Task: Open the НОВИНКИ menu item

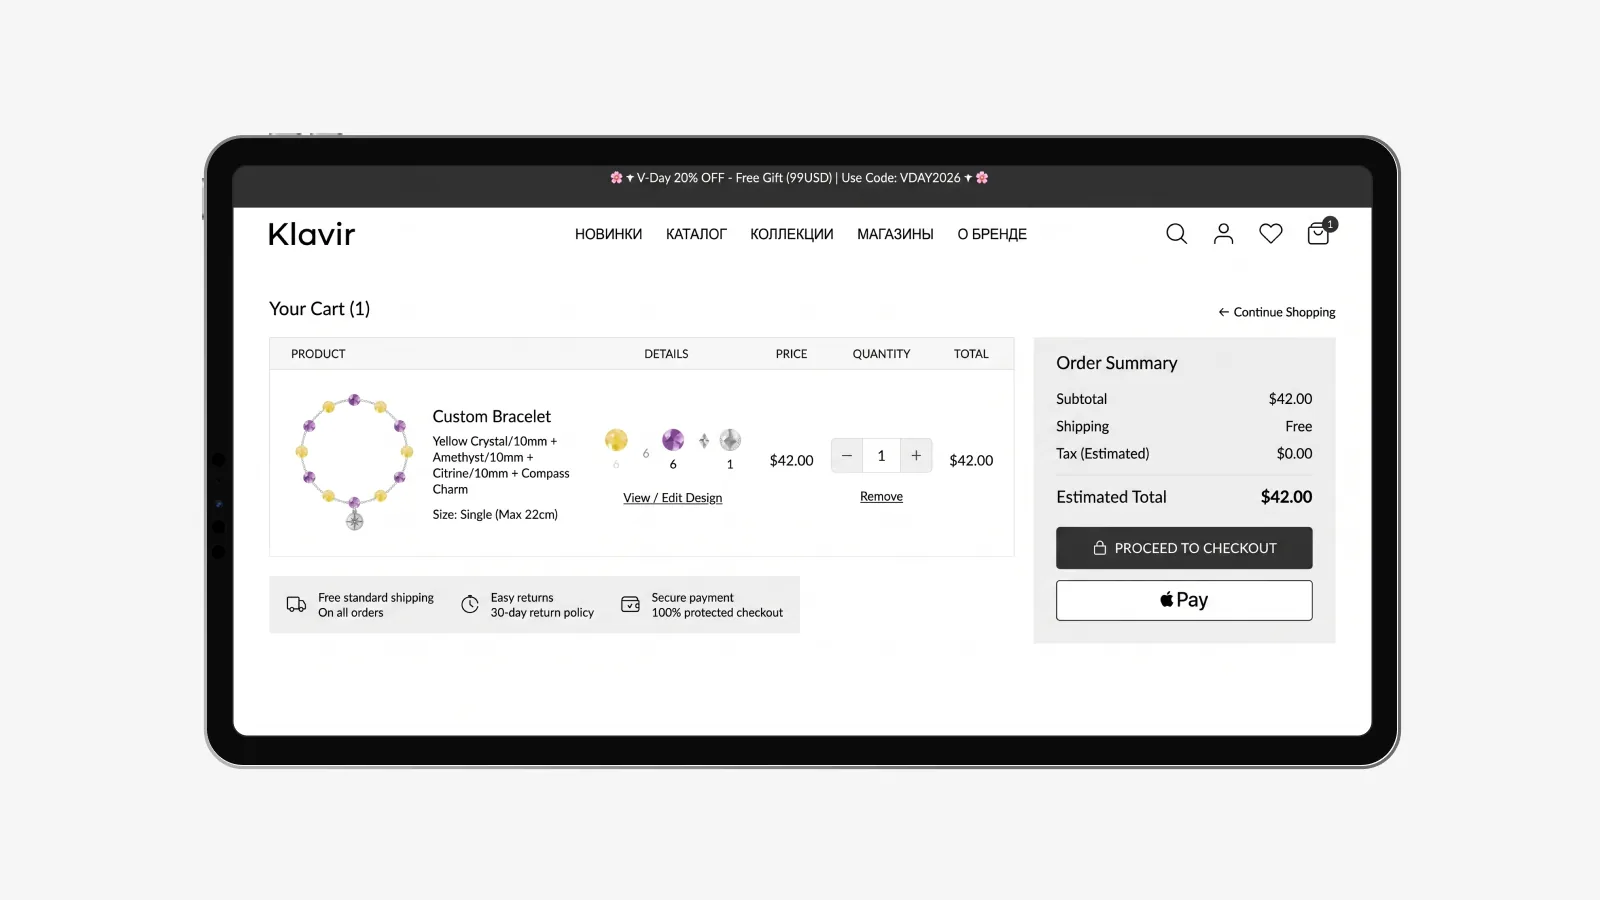Action: pos(608,234)
